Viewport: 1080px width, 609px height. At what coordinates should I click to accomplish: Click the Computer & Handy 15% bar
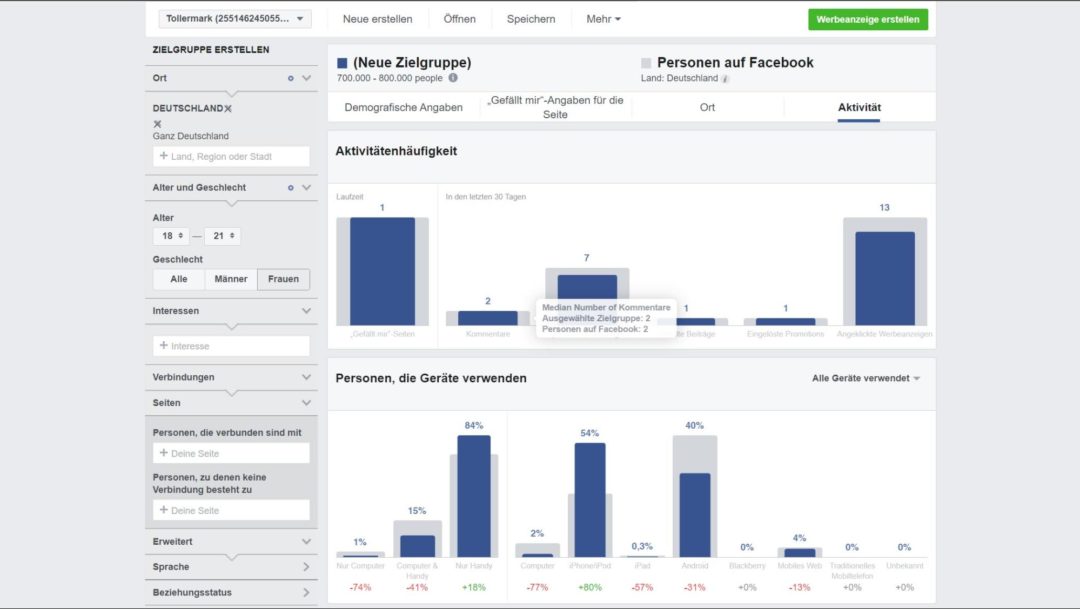coord(417,546)
